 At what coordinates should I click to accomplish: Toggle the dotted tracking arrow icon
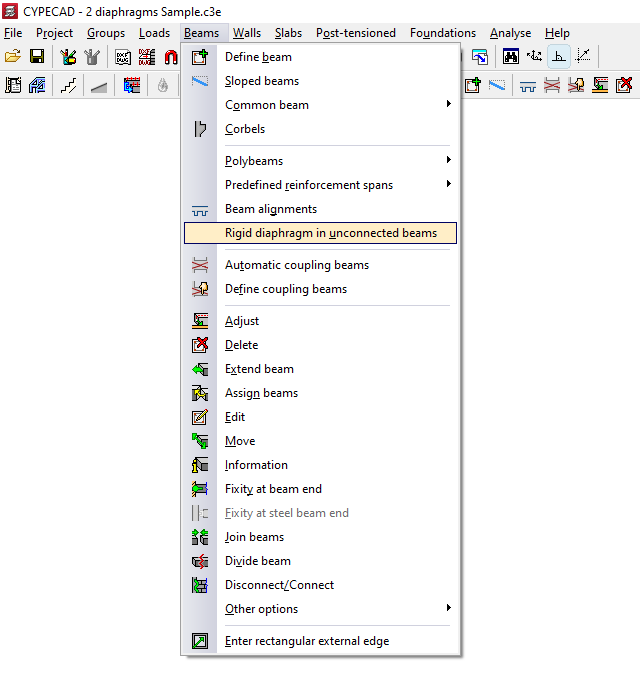[583, 57]
